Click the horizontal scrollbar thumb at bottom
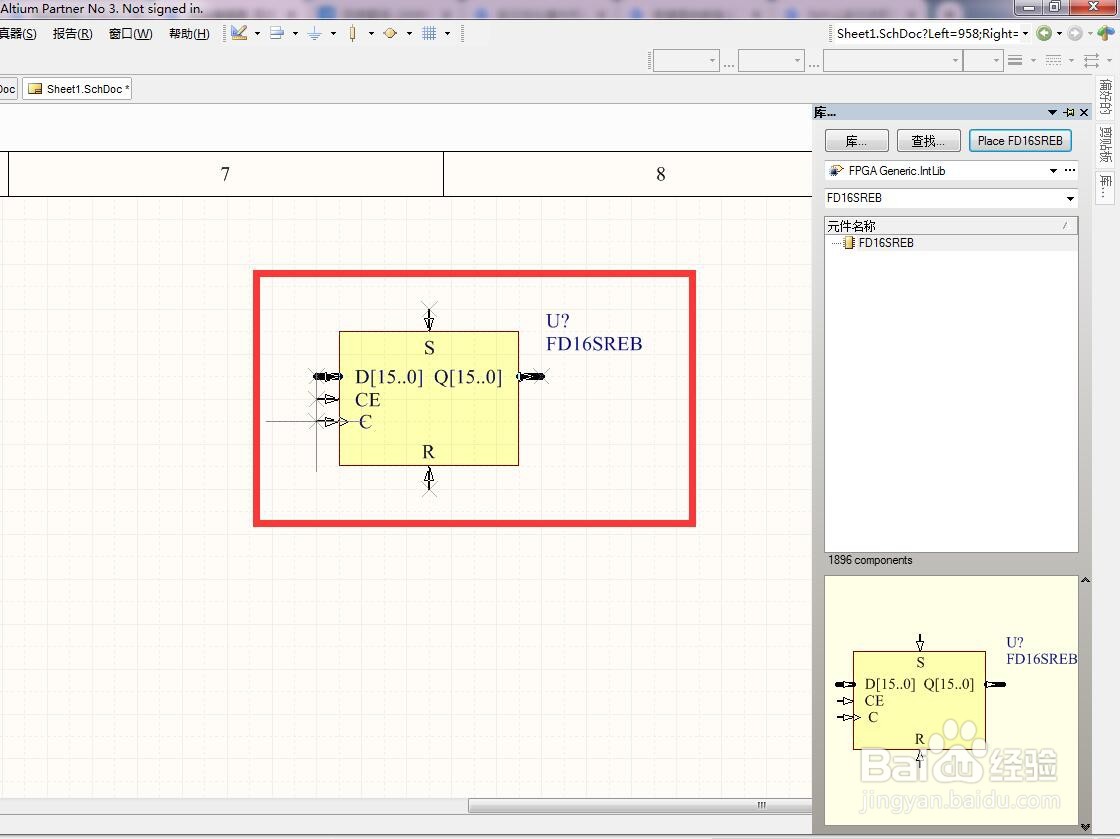Screen dimensions: 1120x839 point(639,805)
